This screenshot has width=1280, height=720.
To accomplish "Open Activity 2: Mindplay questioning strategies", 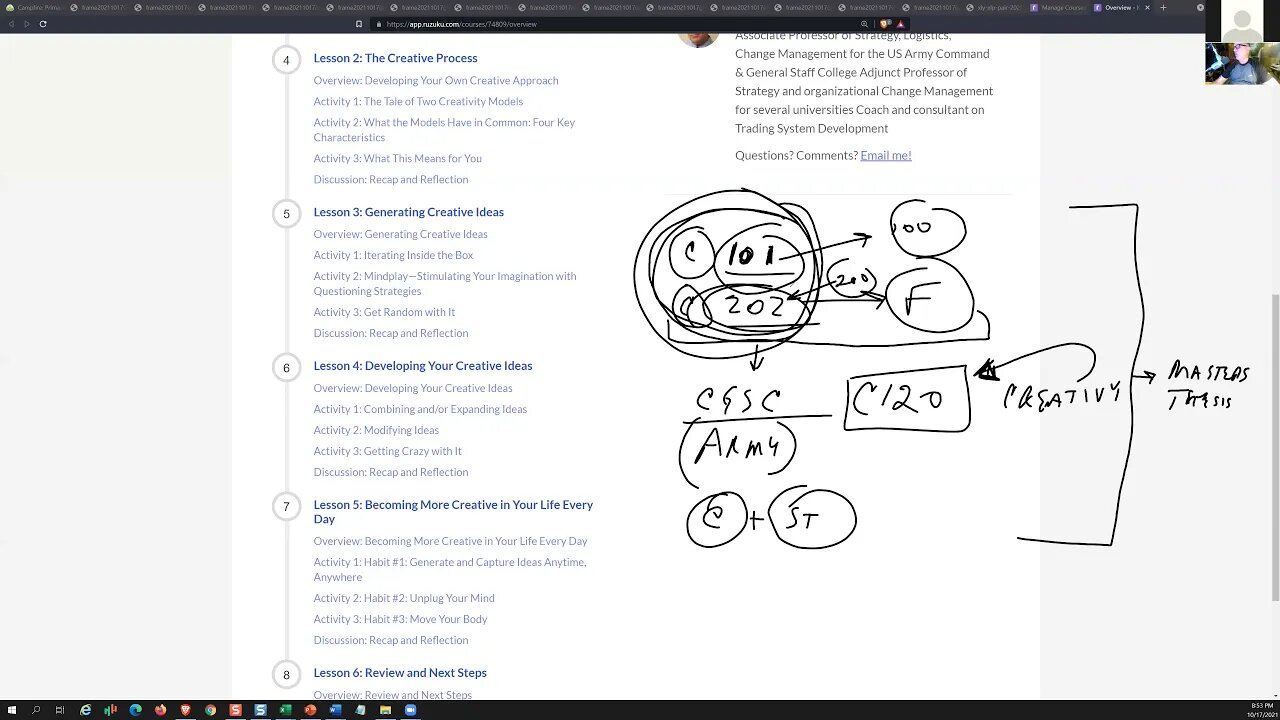I will point(445,283).
